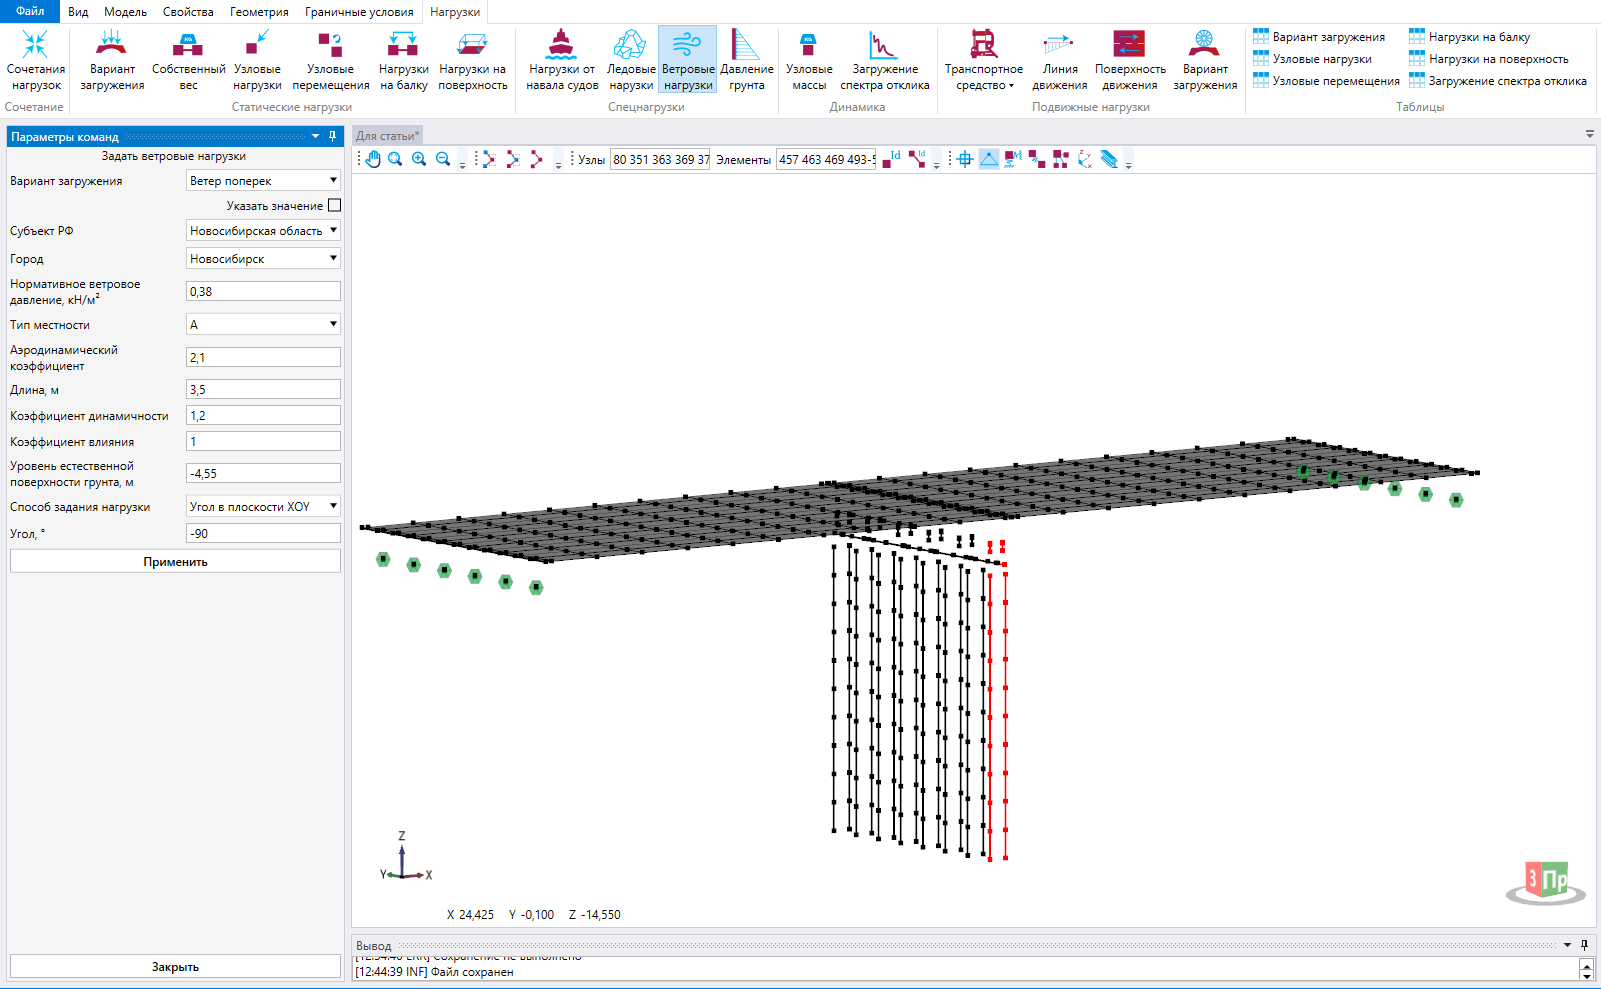This screenshot has width=1601, height=989.
Task: Open Город dropdown showing Новосибирск
Action: tap(263, 258)
